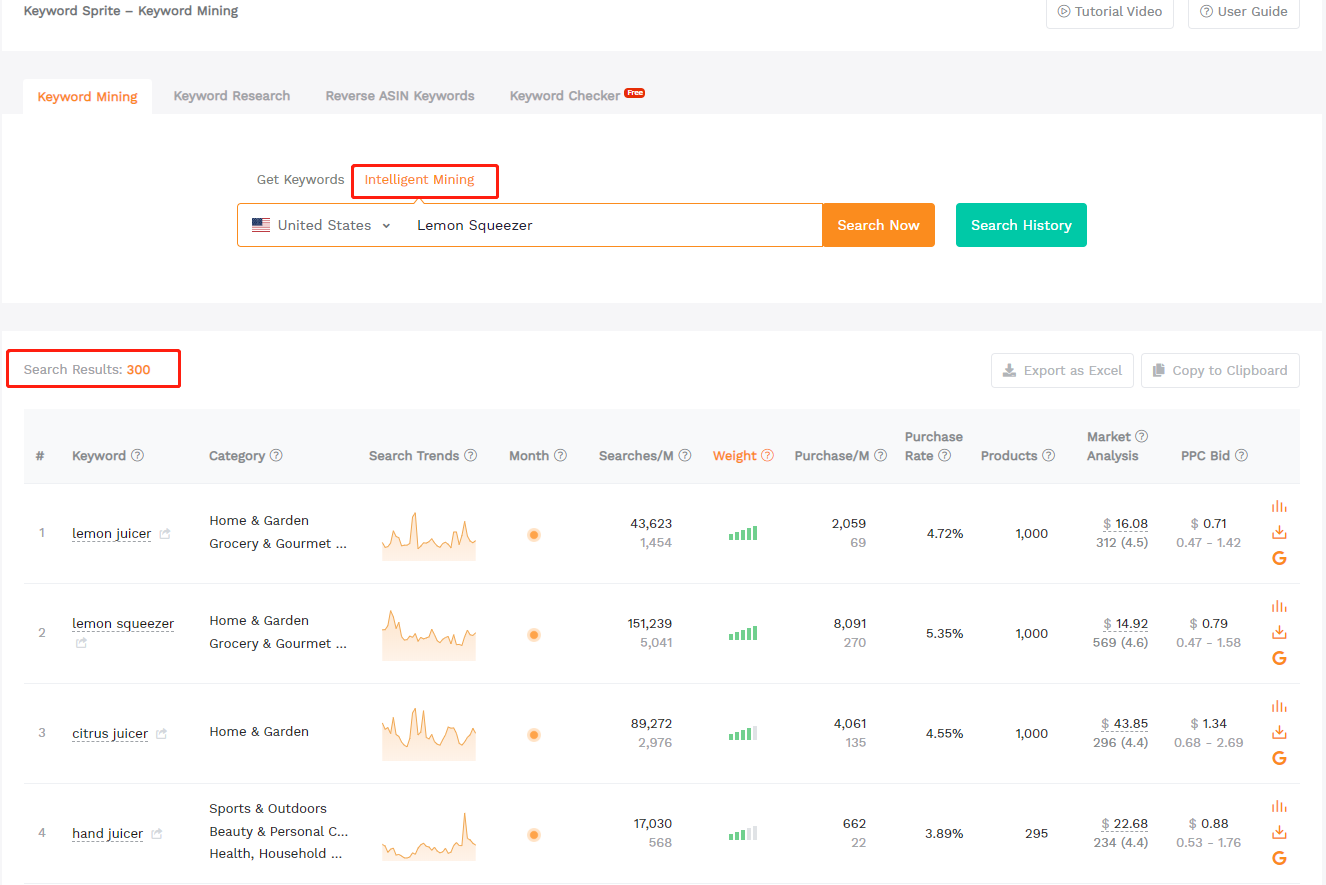This screenshot has width=1326, height=885.
Task: Click the keyword search input field
Action: (610, 225)
